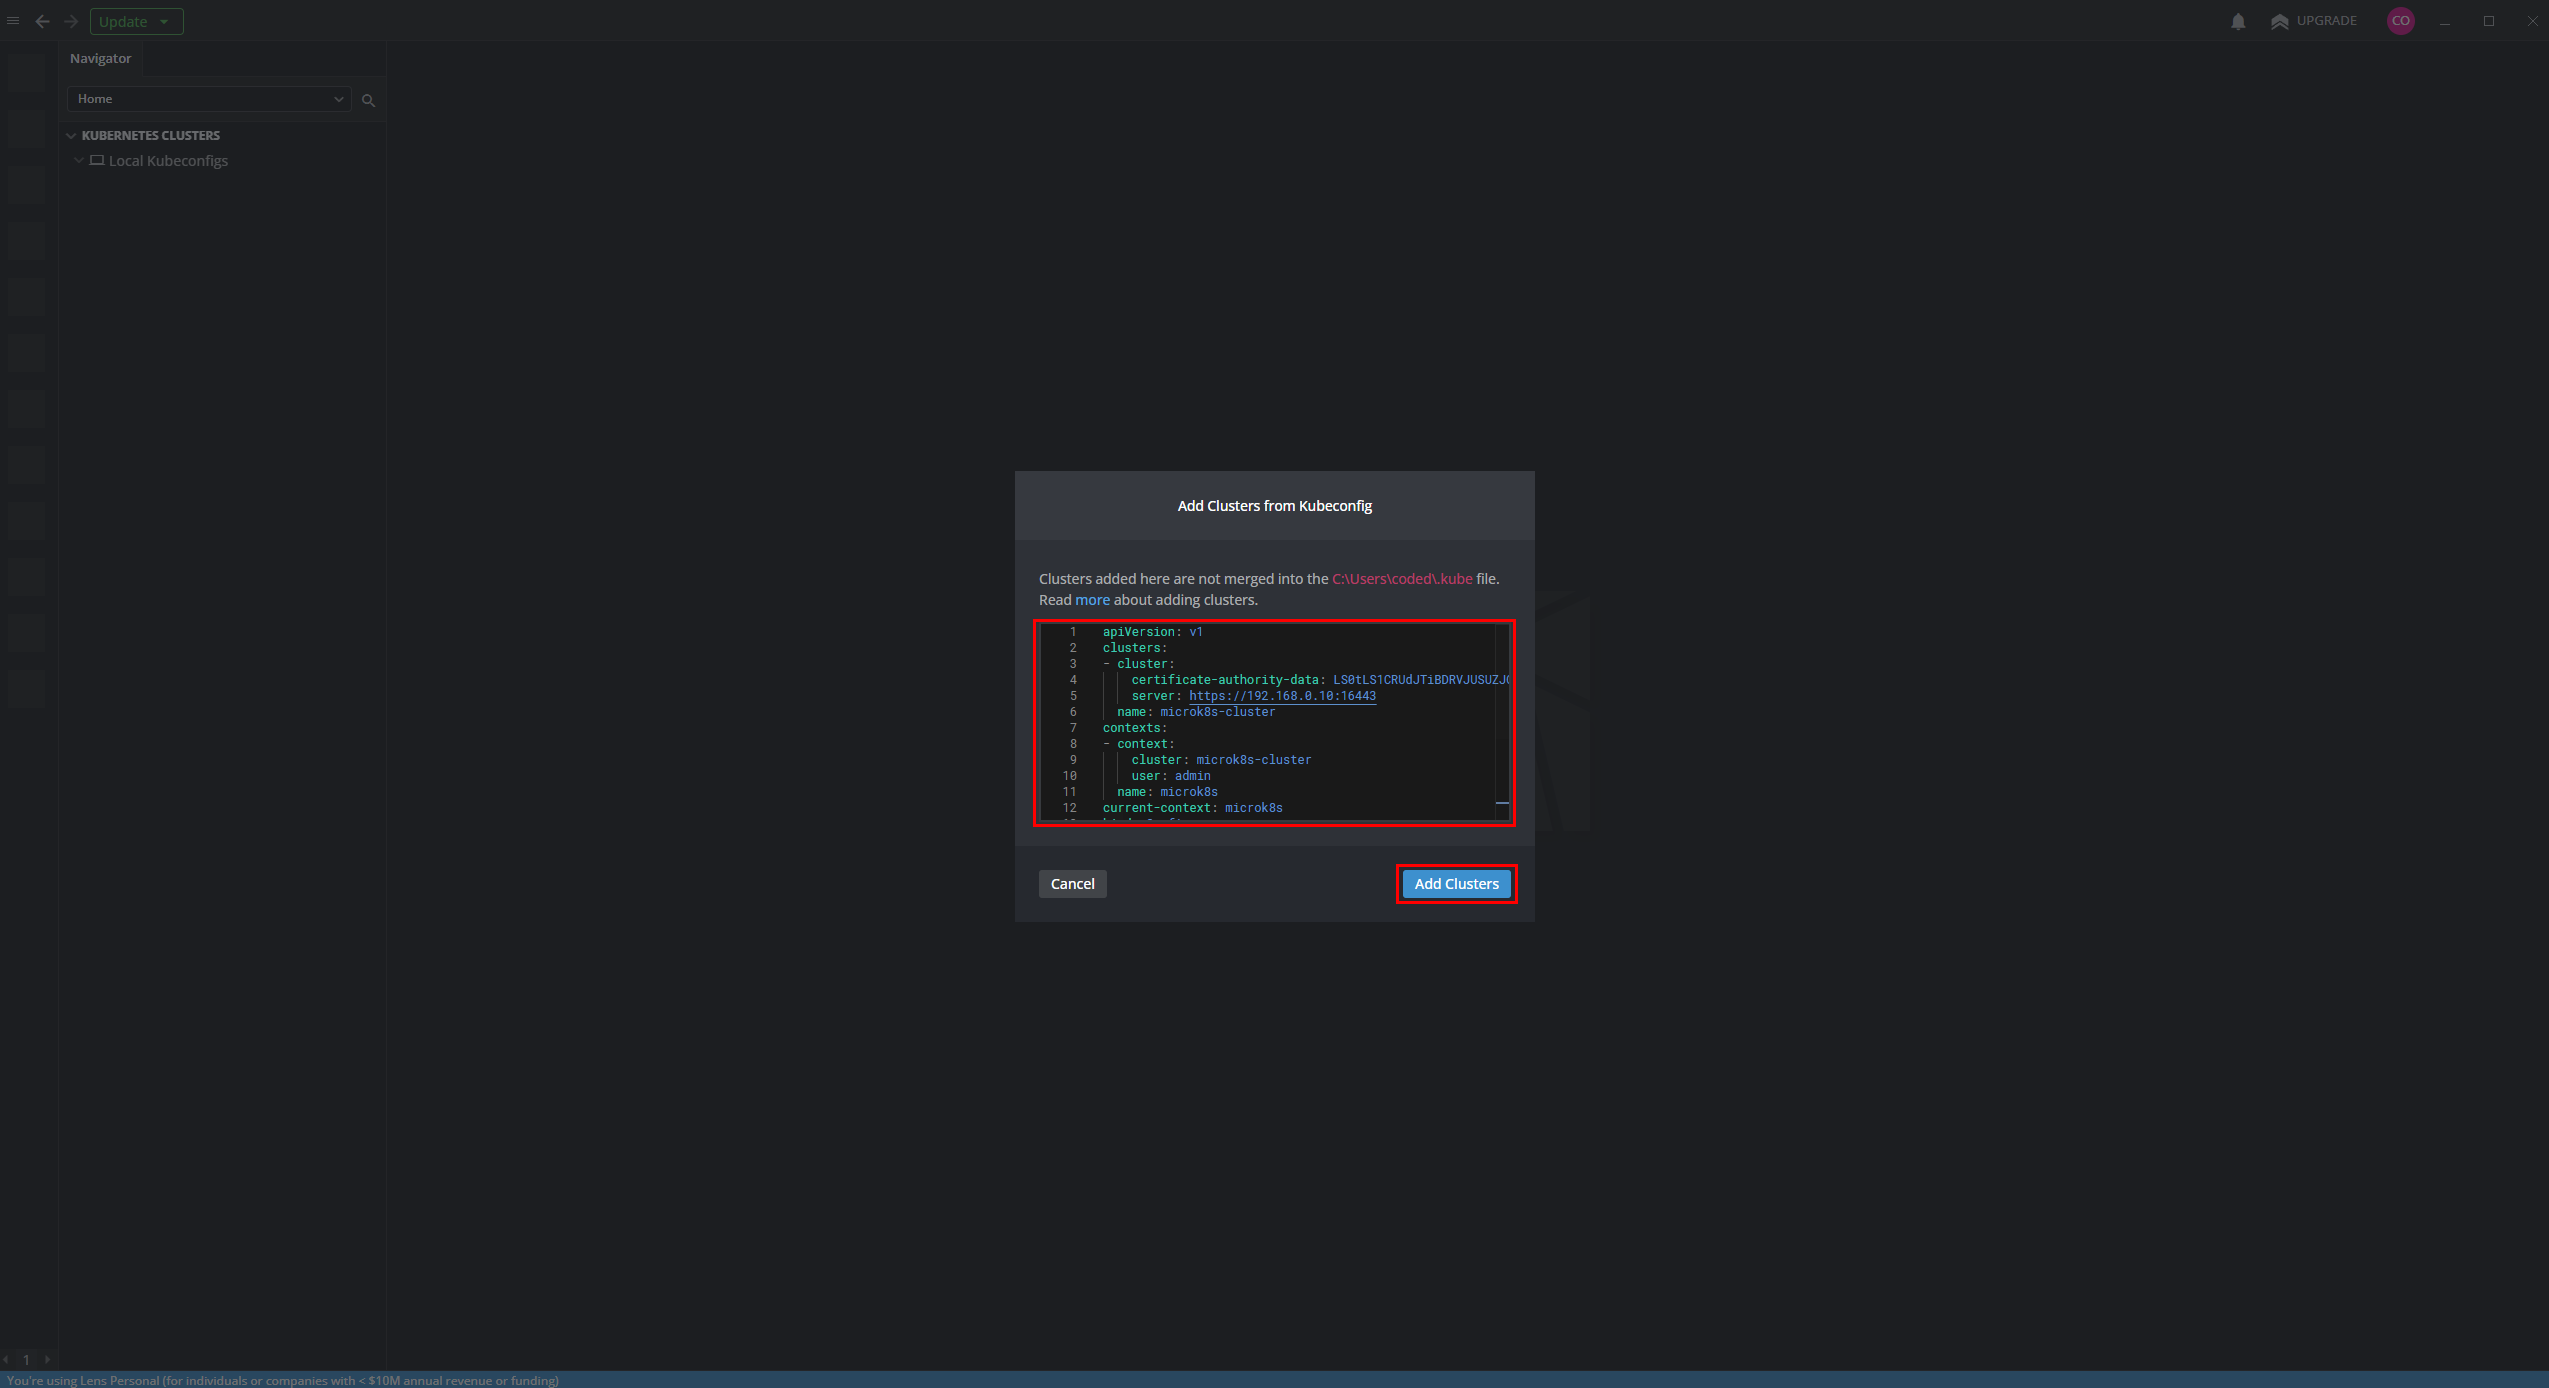
Task: Select the Local Kubeconfigs tree item
Action: pyautogui.click(x=168, y=161)
